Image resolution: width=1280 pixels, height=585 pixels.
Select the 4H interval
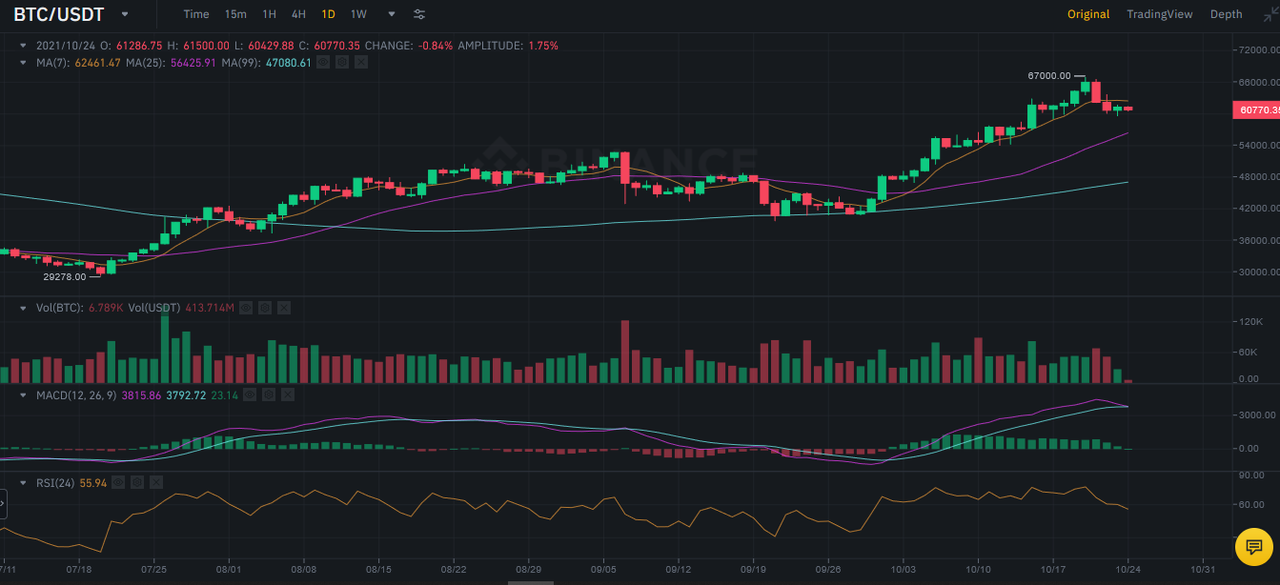(x=298, y=14)
